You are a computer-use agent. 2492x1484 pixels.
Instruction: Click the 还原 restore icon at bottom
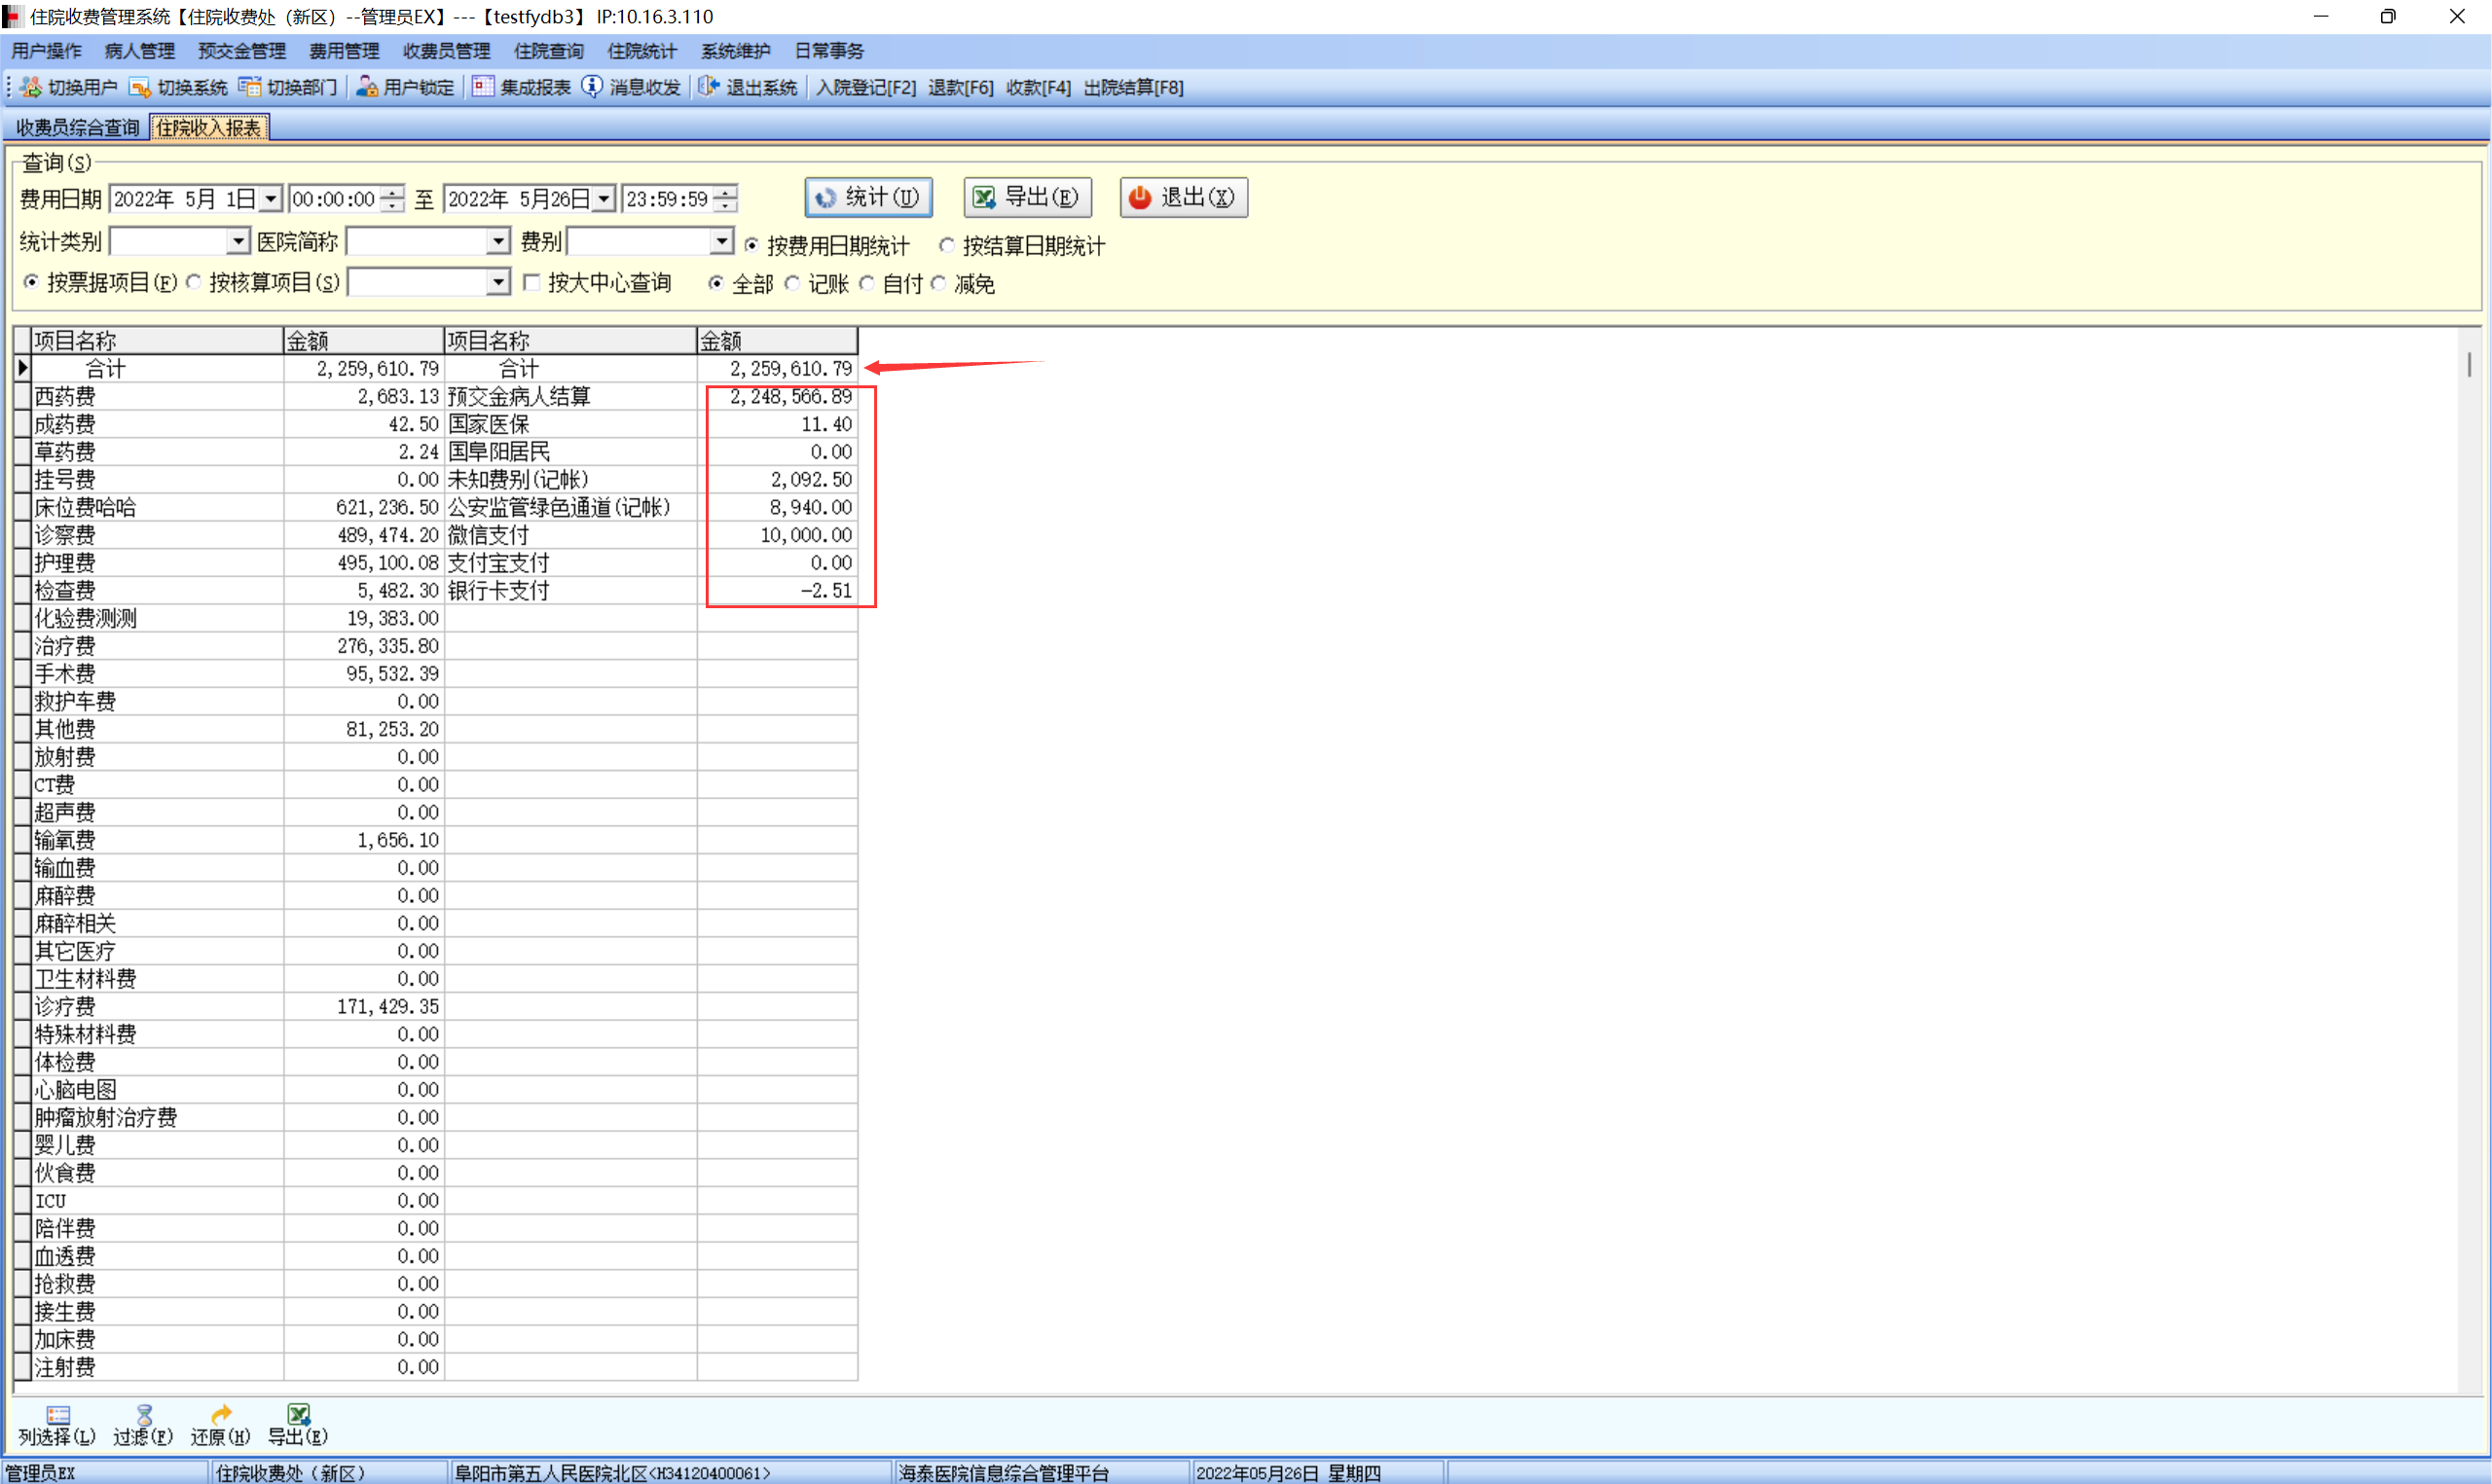221,1414
